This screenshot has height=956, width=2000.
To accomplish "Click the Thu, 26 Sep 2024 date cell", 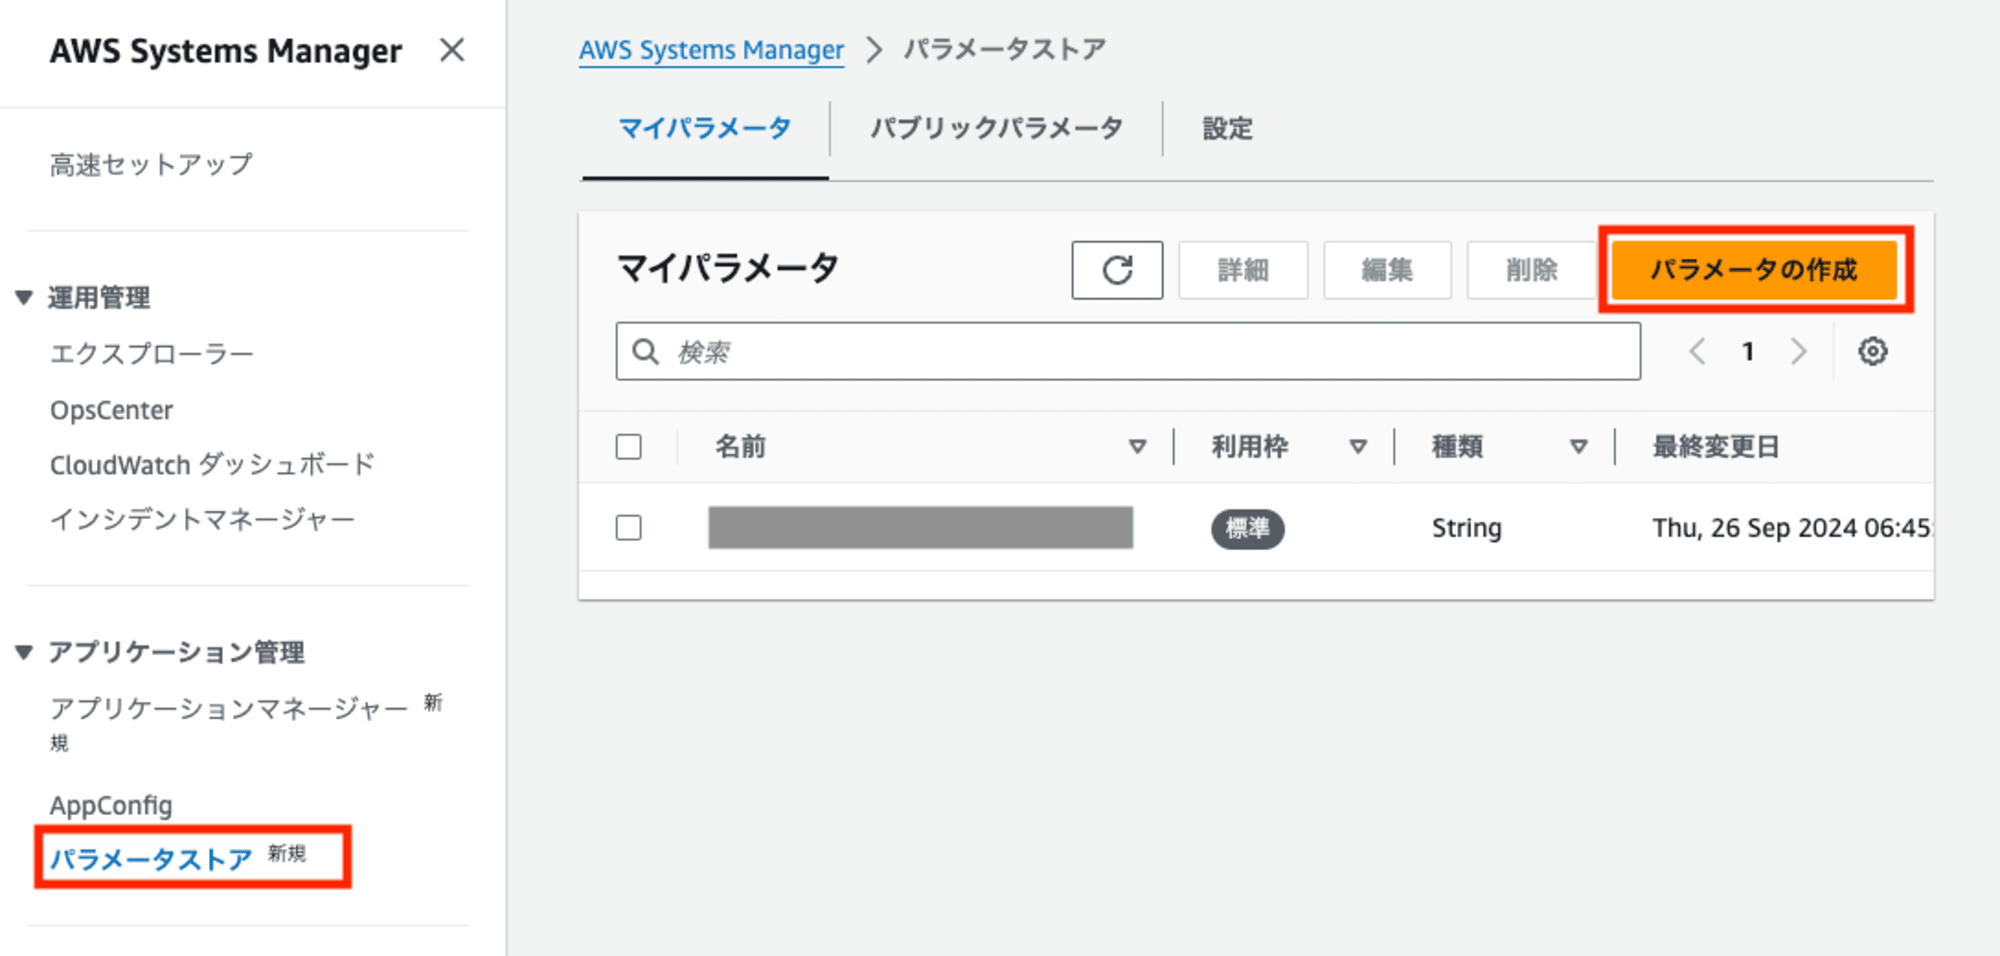I will point(1792,528).
